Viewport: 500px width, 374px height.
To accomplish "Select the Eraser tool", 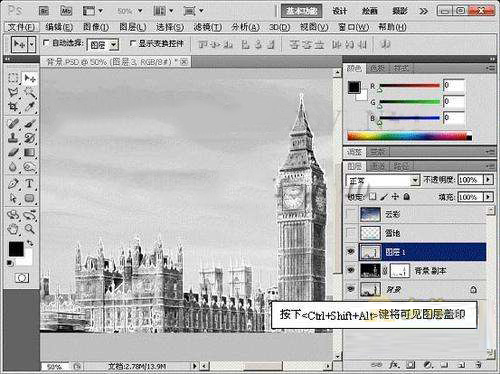I will (x=13, y=152).
